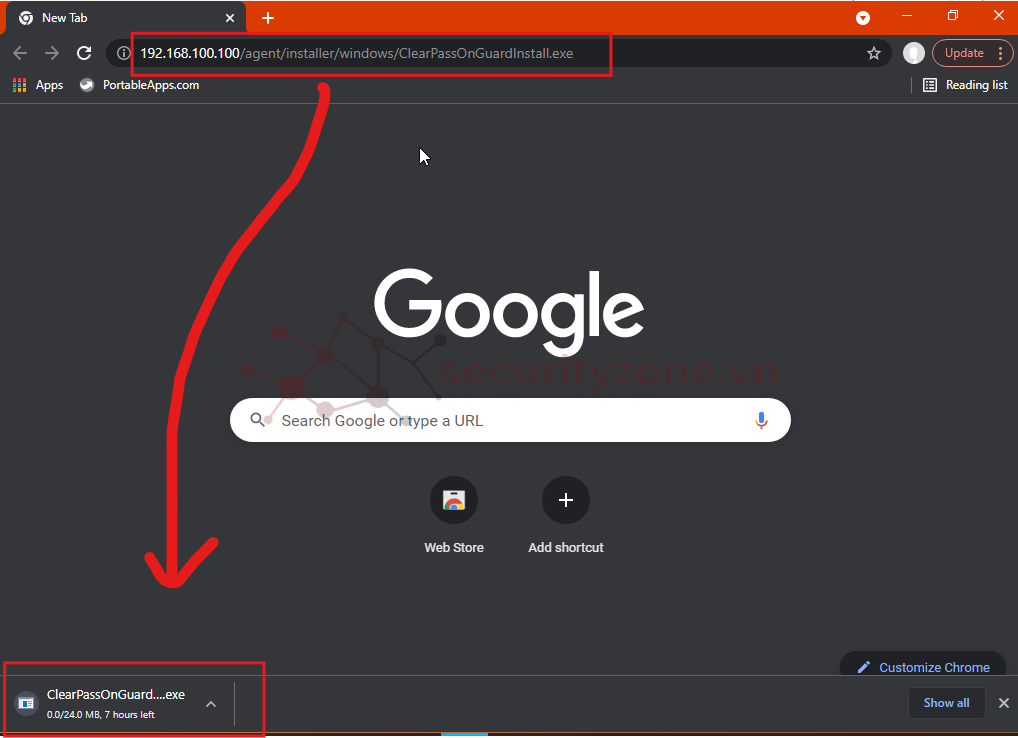Image resolution: width=1018 pixels, height=738 pixels.
Task: Click the Customize Chrome button
Action: [923, 667]
